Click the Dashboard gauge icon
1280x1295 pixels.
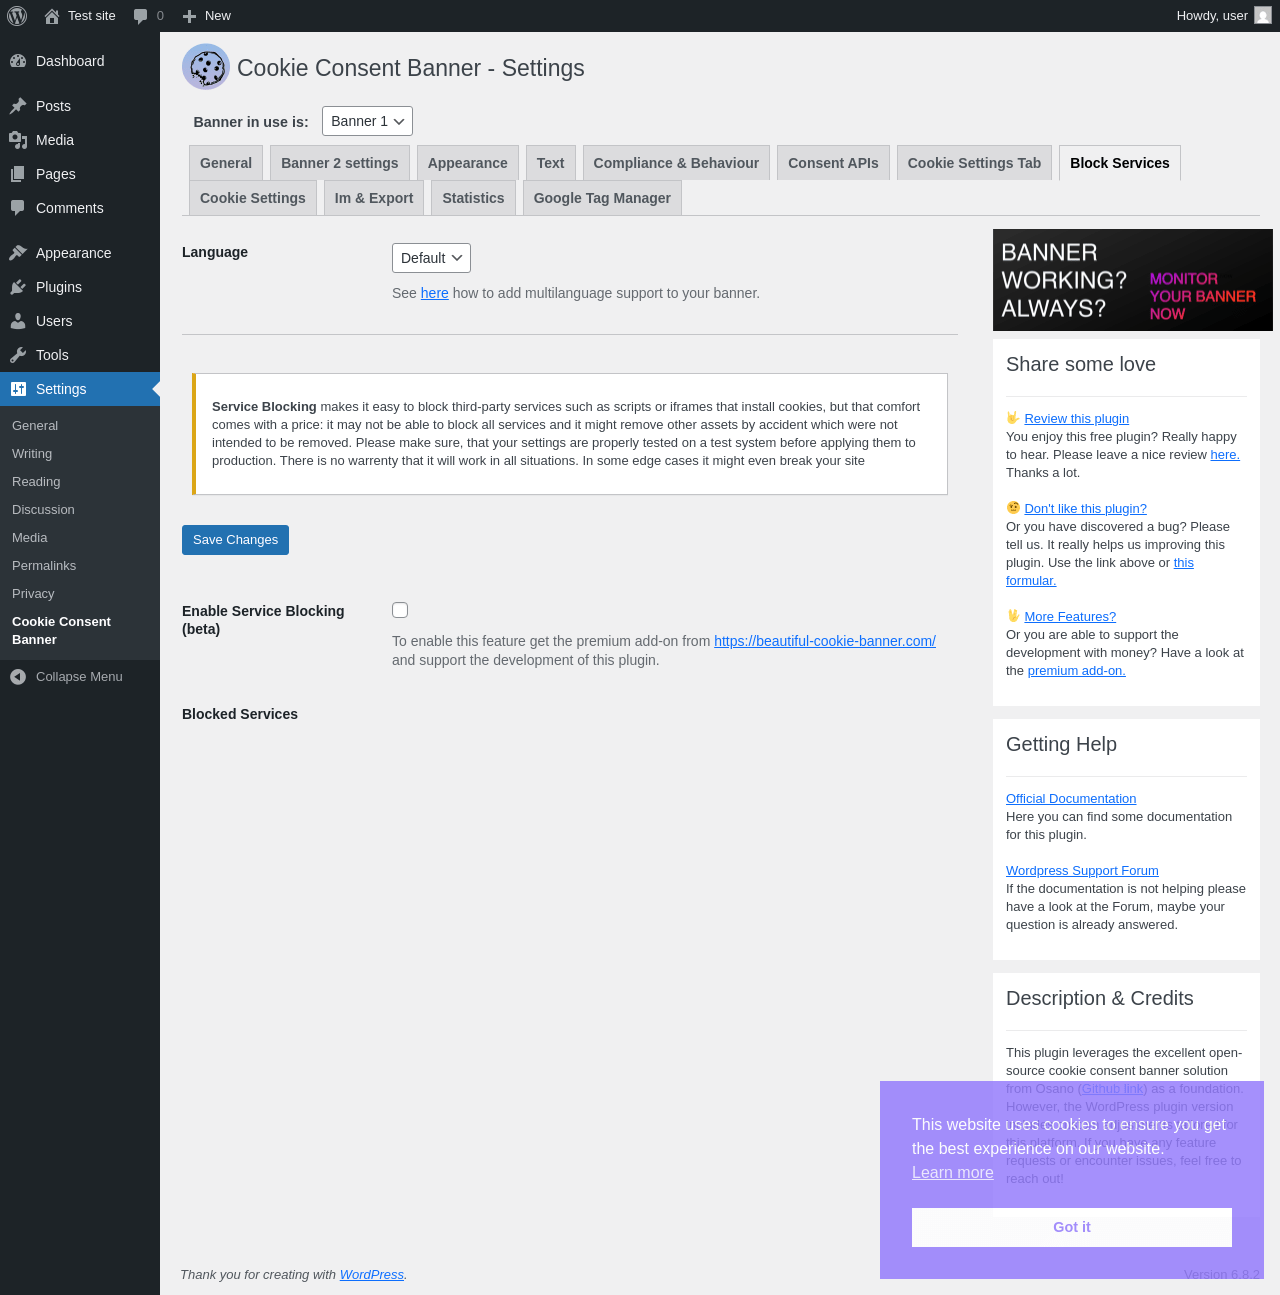point(18,61)
